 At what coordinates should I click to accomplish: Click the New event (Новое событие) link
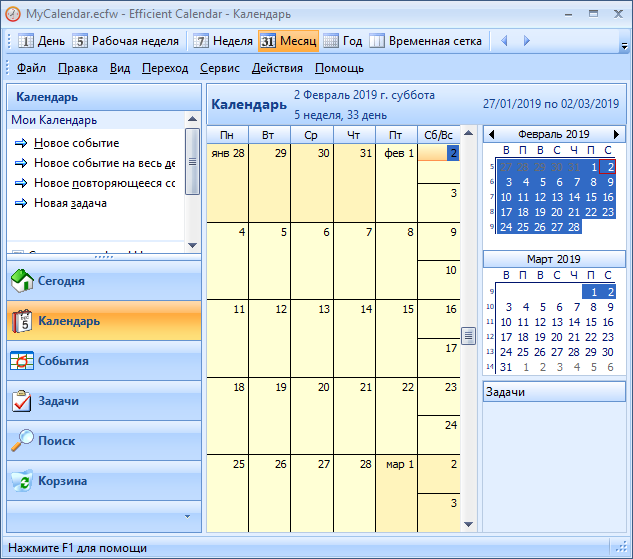point(76,143)
